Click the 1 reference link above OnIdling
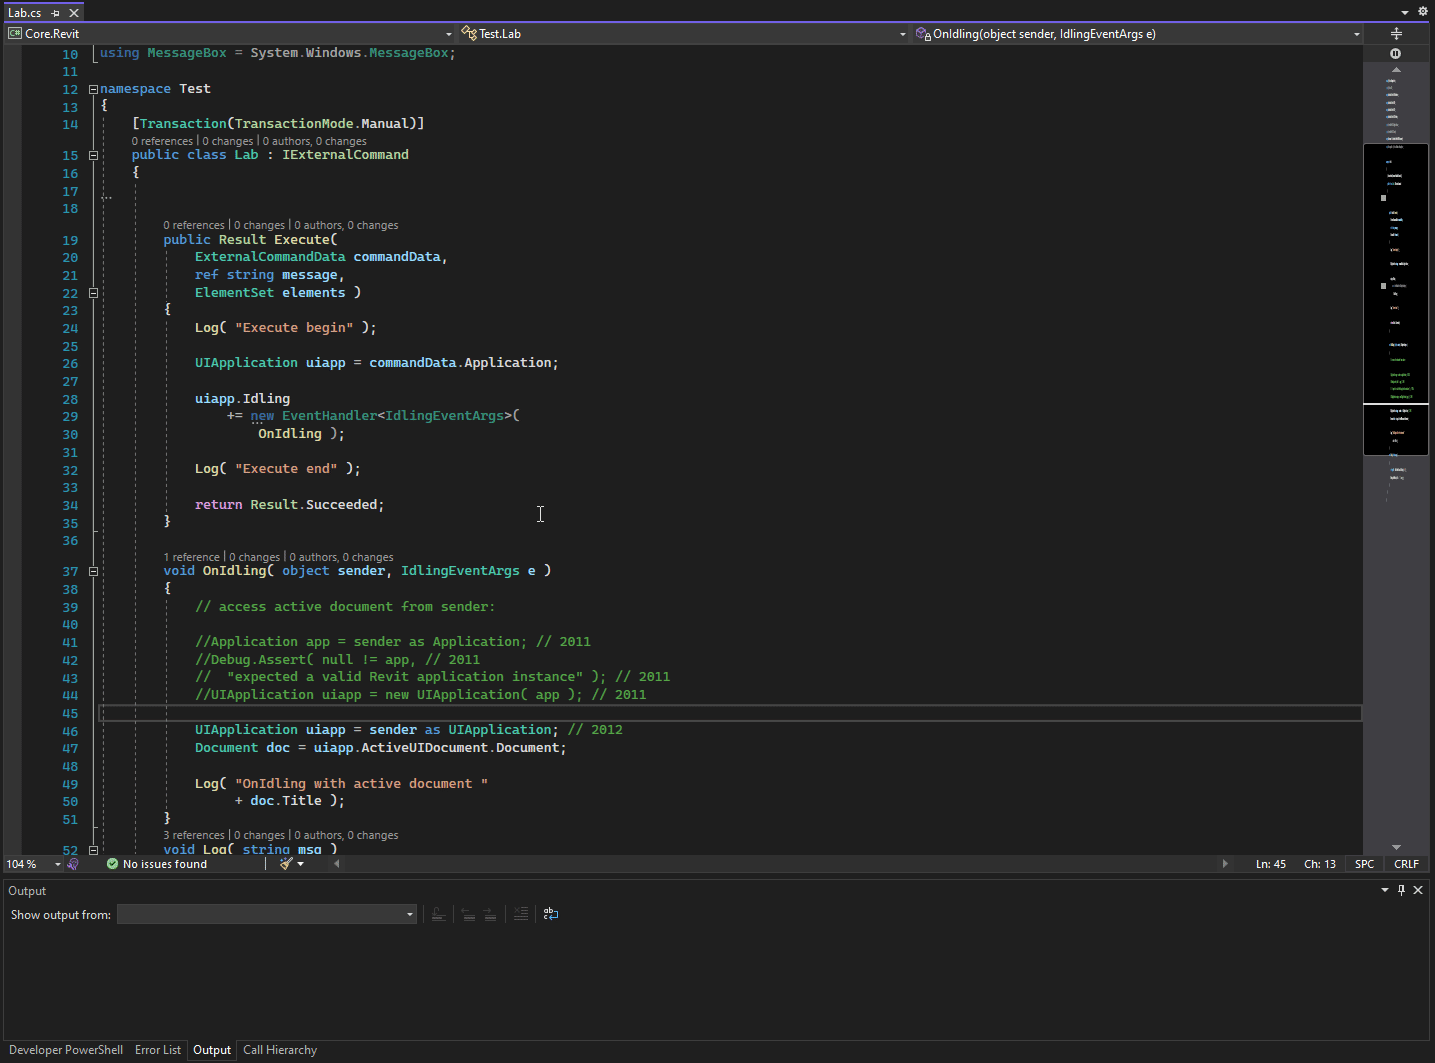Screen dimensions: 1435x1063 coord(191,557)
